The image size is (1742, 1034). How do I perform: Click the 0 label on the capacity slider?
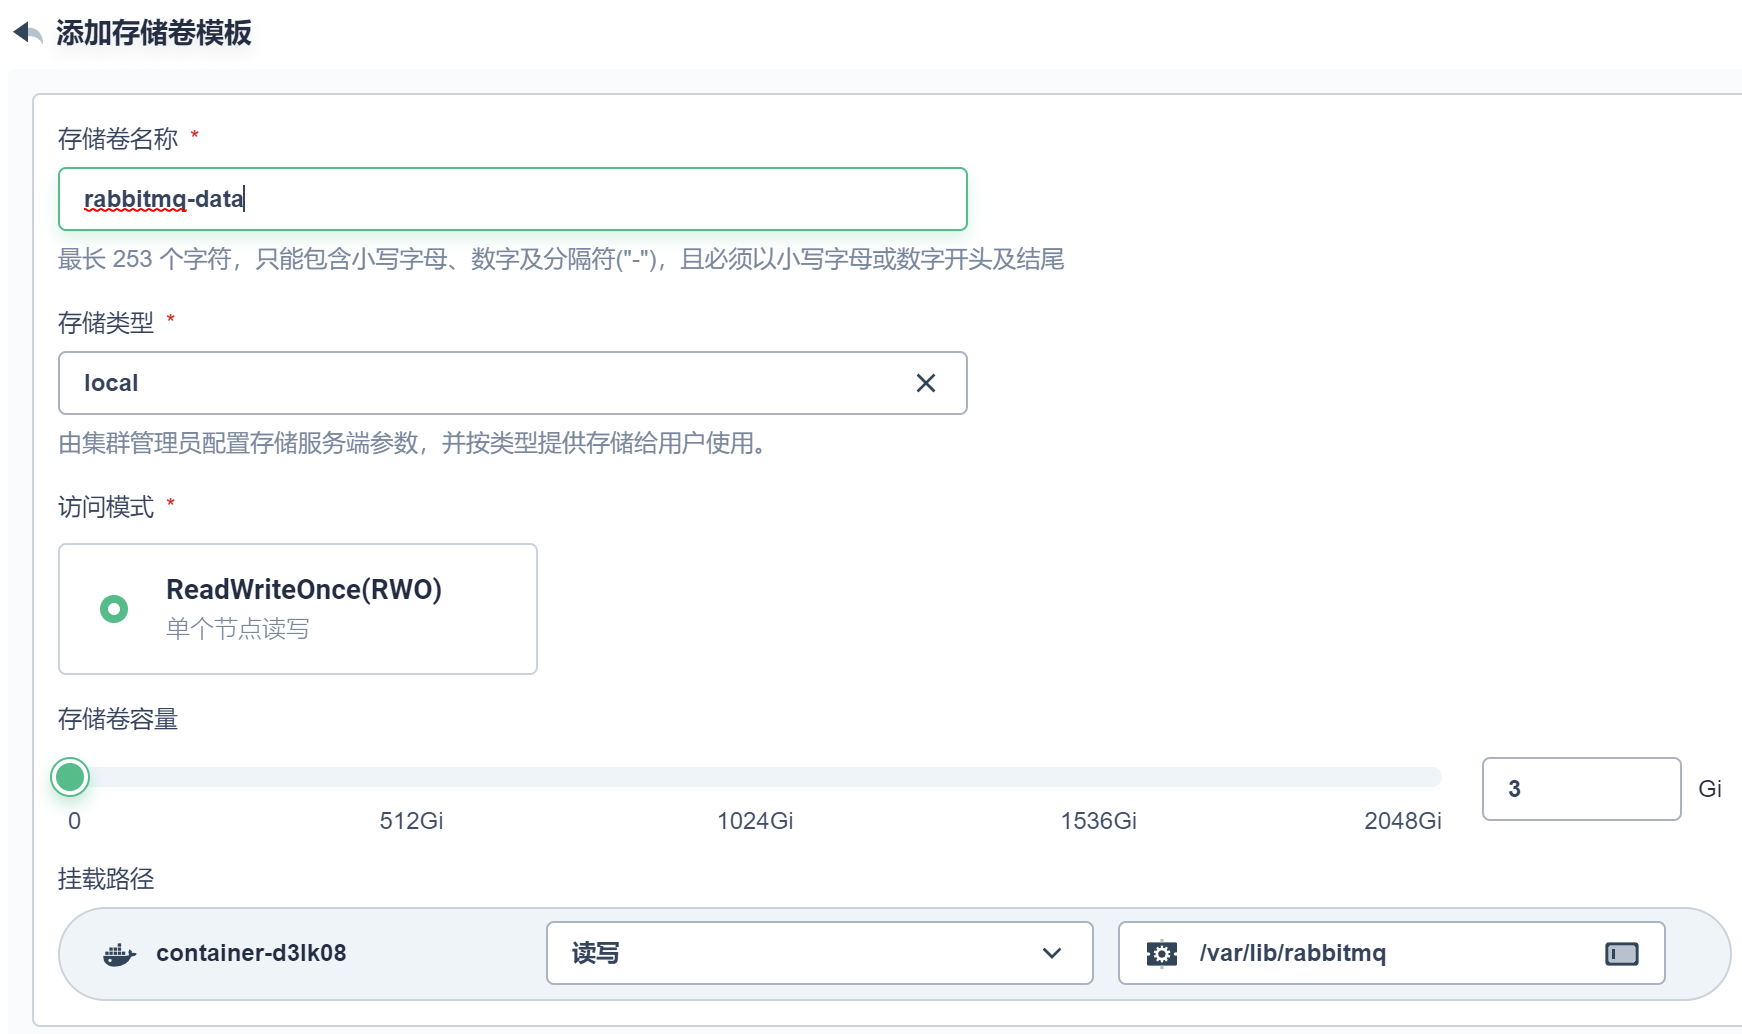pyautogui.click(x=74, y=821)
